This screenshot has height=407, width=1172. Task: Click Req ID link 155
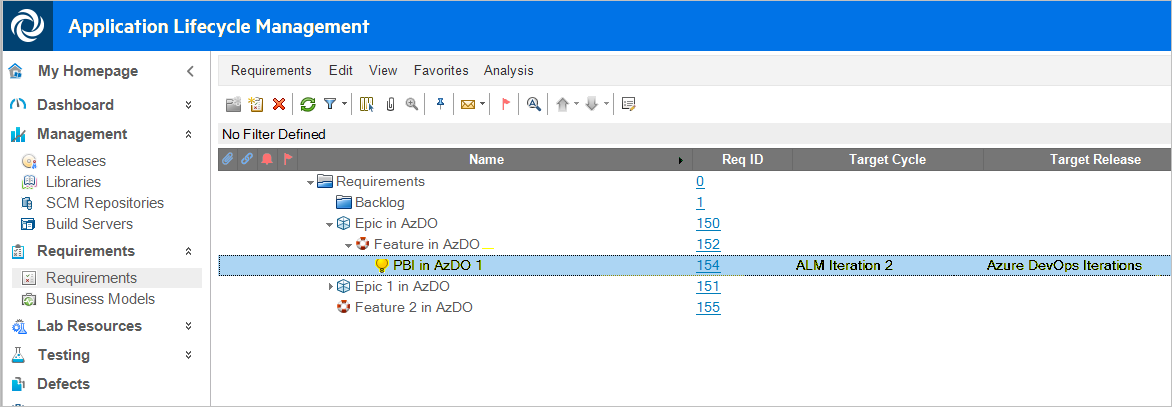click(x=708, y=307)
